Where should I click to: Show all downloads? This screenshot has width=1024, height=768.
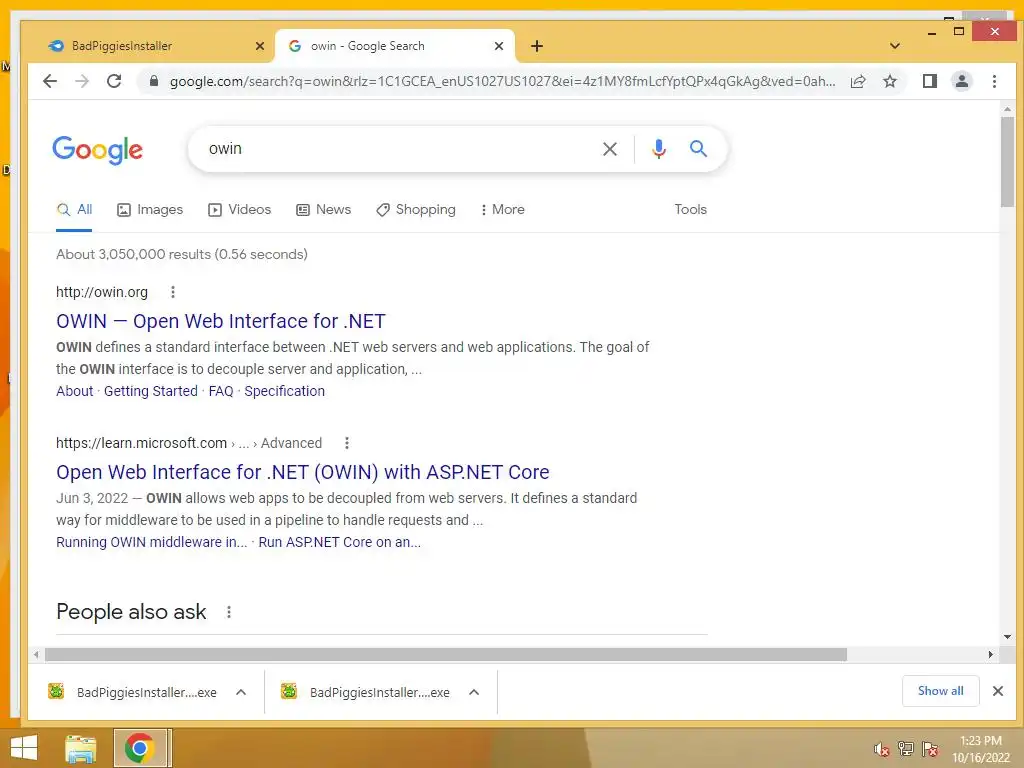(940, 691)
